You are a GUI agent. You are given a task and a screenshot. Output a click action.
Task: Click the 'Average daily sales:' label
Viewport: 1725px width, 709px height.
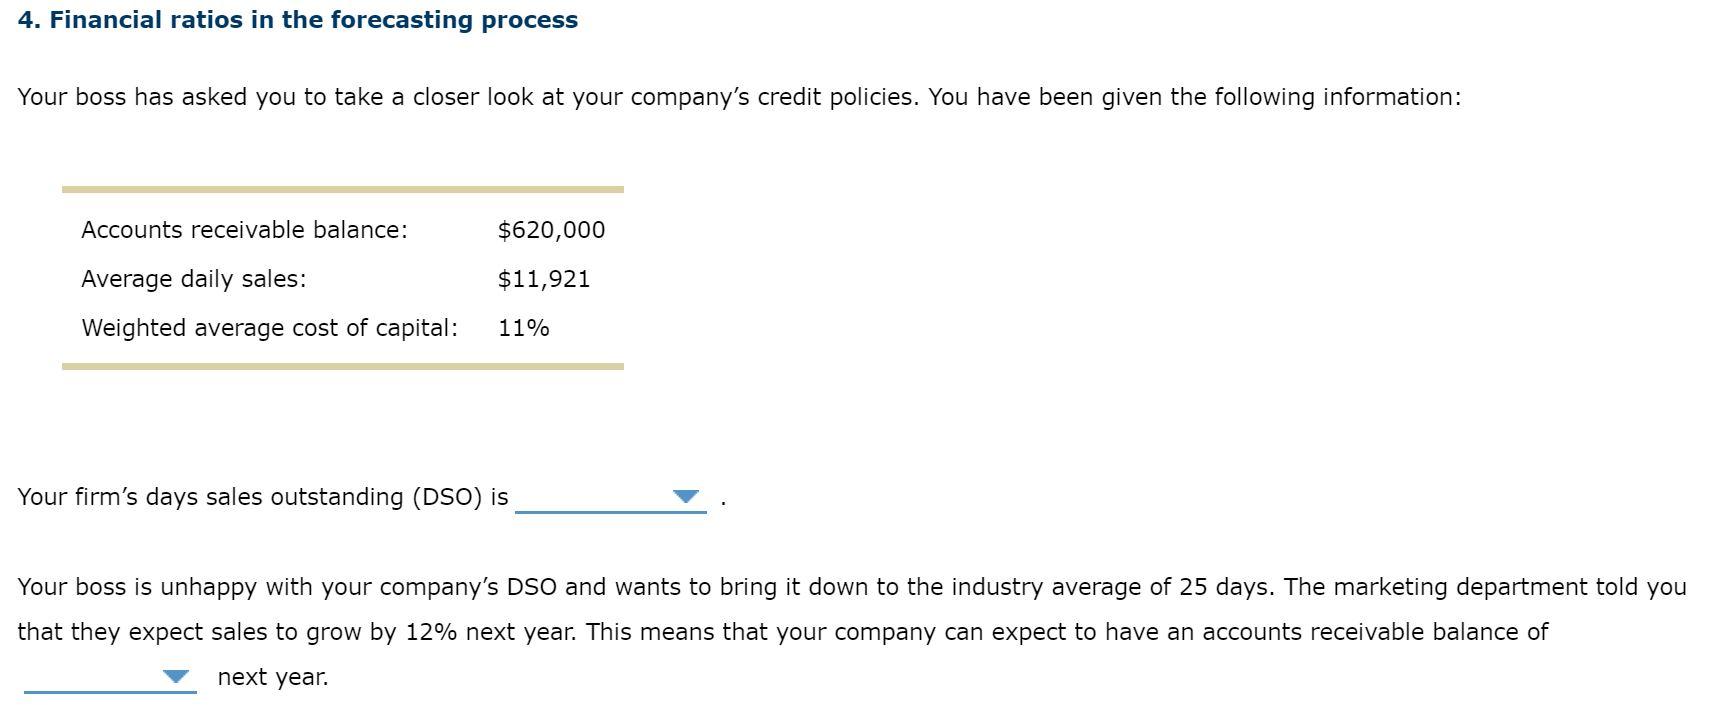[194, 279]
